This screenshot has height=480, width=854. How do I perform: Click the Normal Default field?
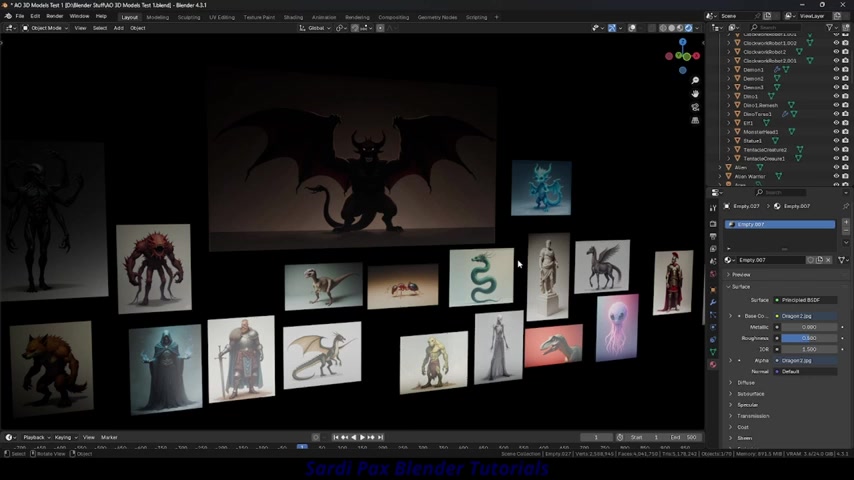(805, 372)
